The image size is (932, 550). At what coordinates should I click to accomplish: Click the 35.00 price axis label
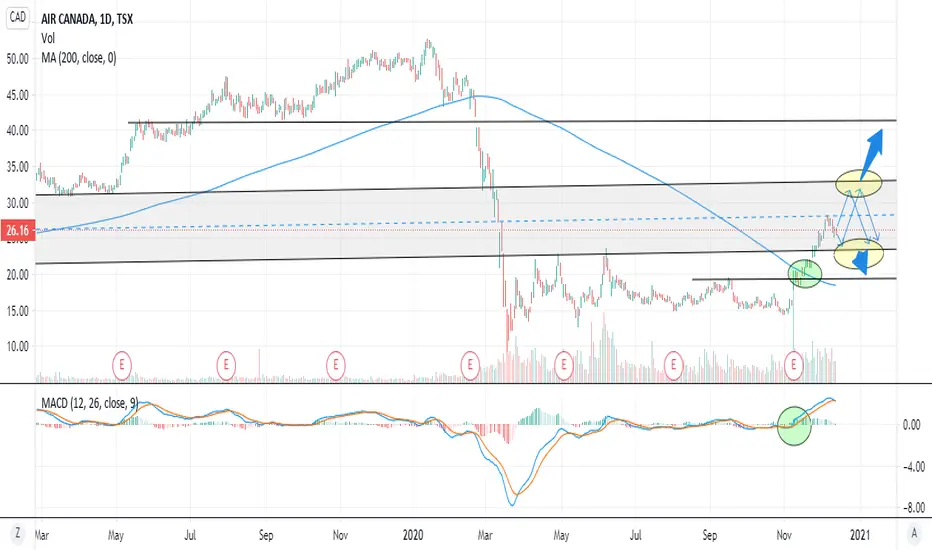(x=17, y=167)
